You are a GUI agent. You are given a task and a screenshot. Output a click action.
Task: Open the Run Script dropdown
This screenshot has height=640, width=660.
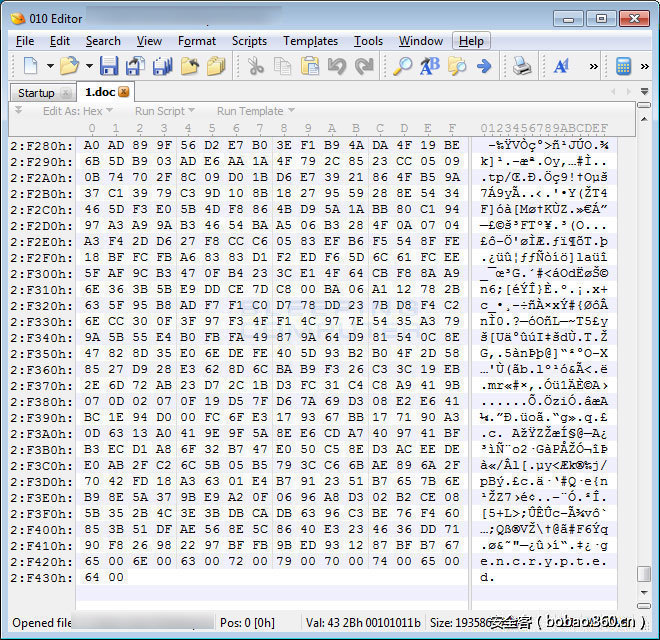point(165,111)
